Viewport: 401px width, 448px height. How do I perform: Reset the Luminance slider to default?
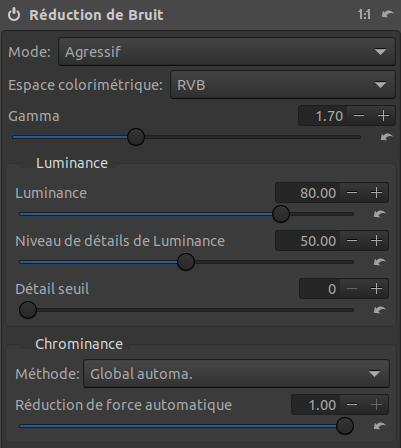click(x=380, y=214)
